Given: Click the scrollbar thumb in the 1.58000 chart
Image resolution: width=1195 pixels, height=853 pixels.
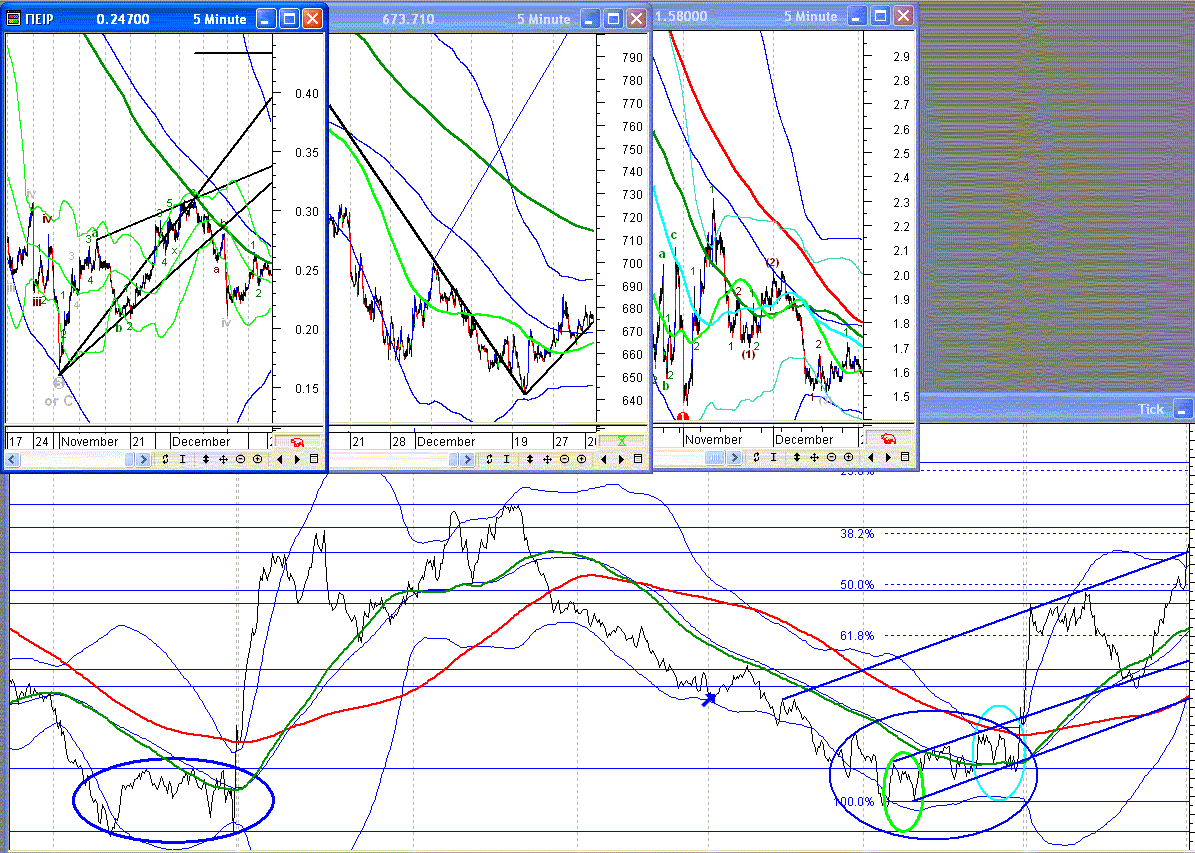Looking at the screenshot, I should 714,457.
